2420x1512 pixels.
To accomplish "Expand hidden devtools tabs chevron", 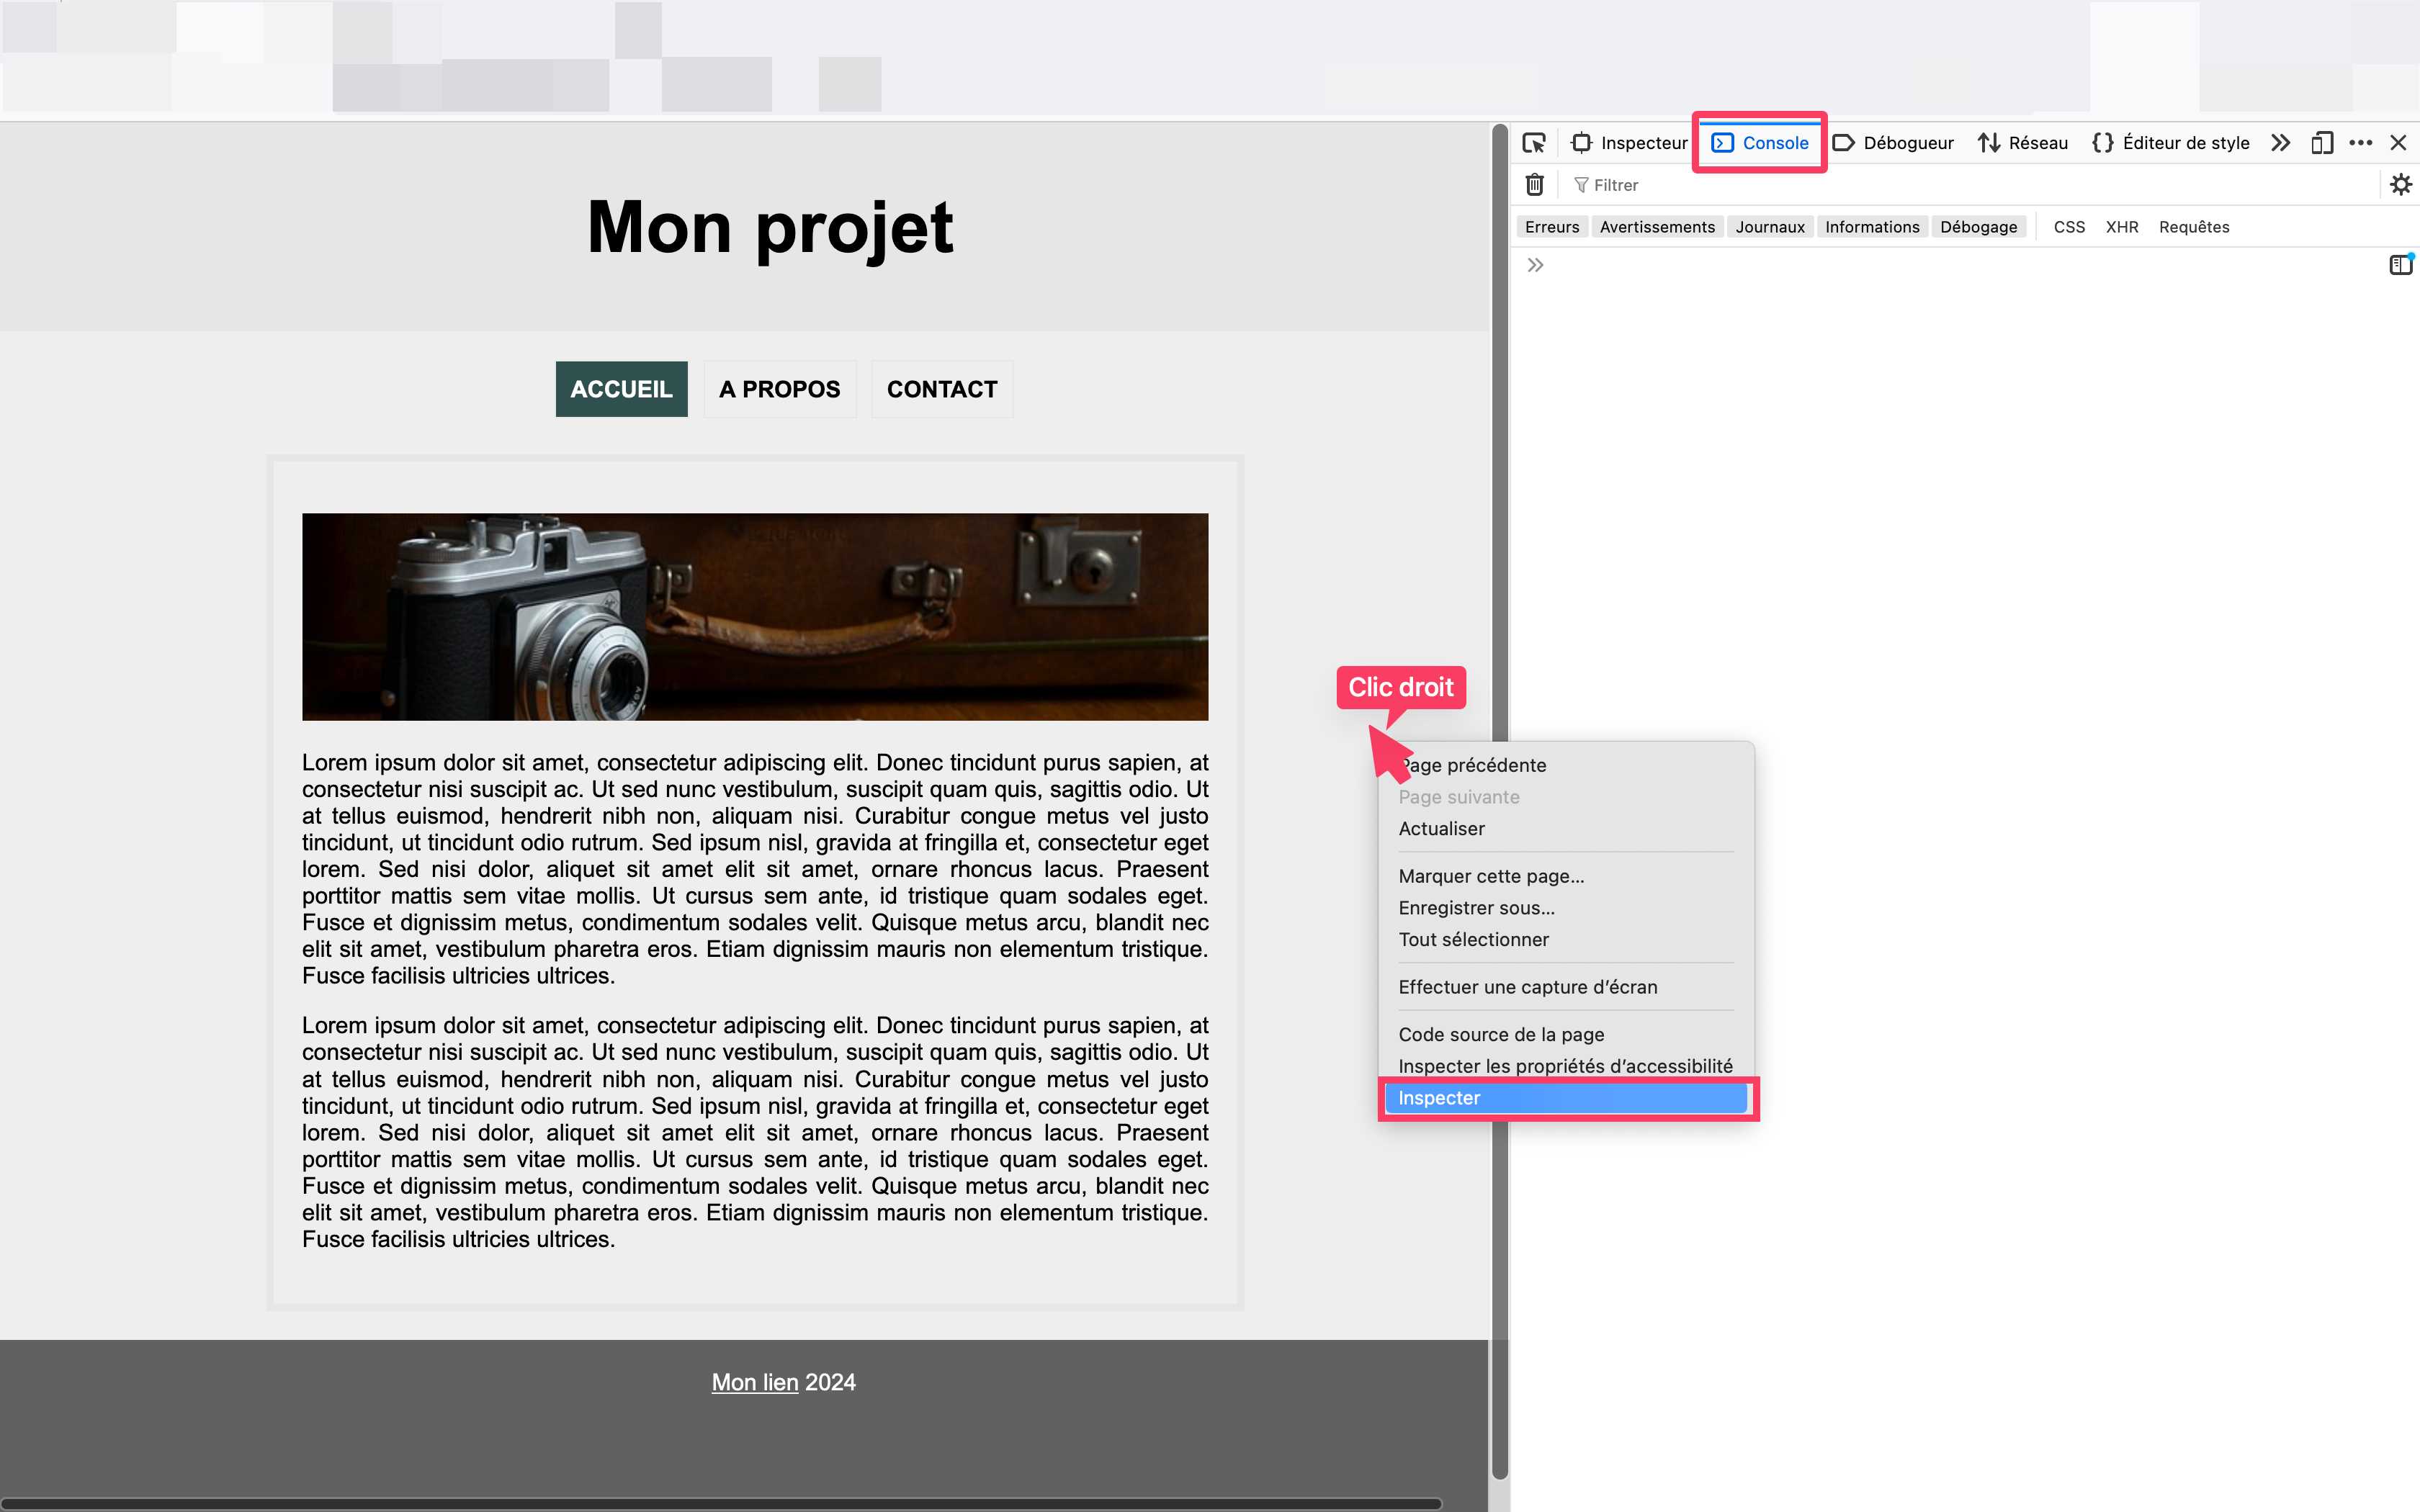I will [x=2281, y=143].
